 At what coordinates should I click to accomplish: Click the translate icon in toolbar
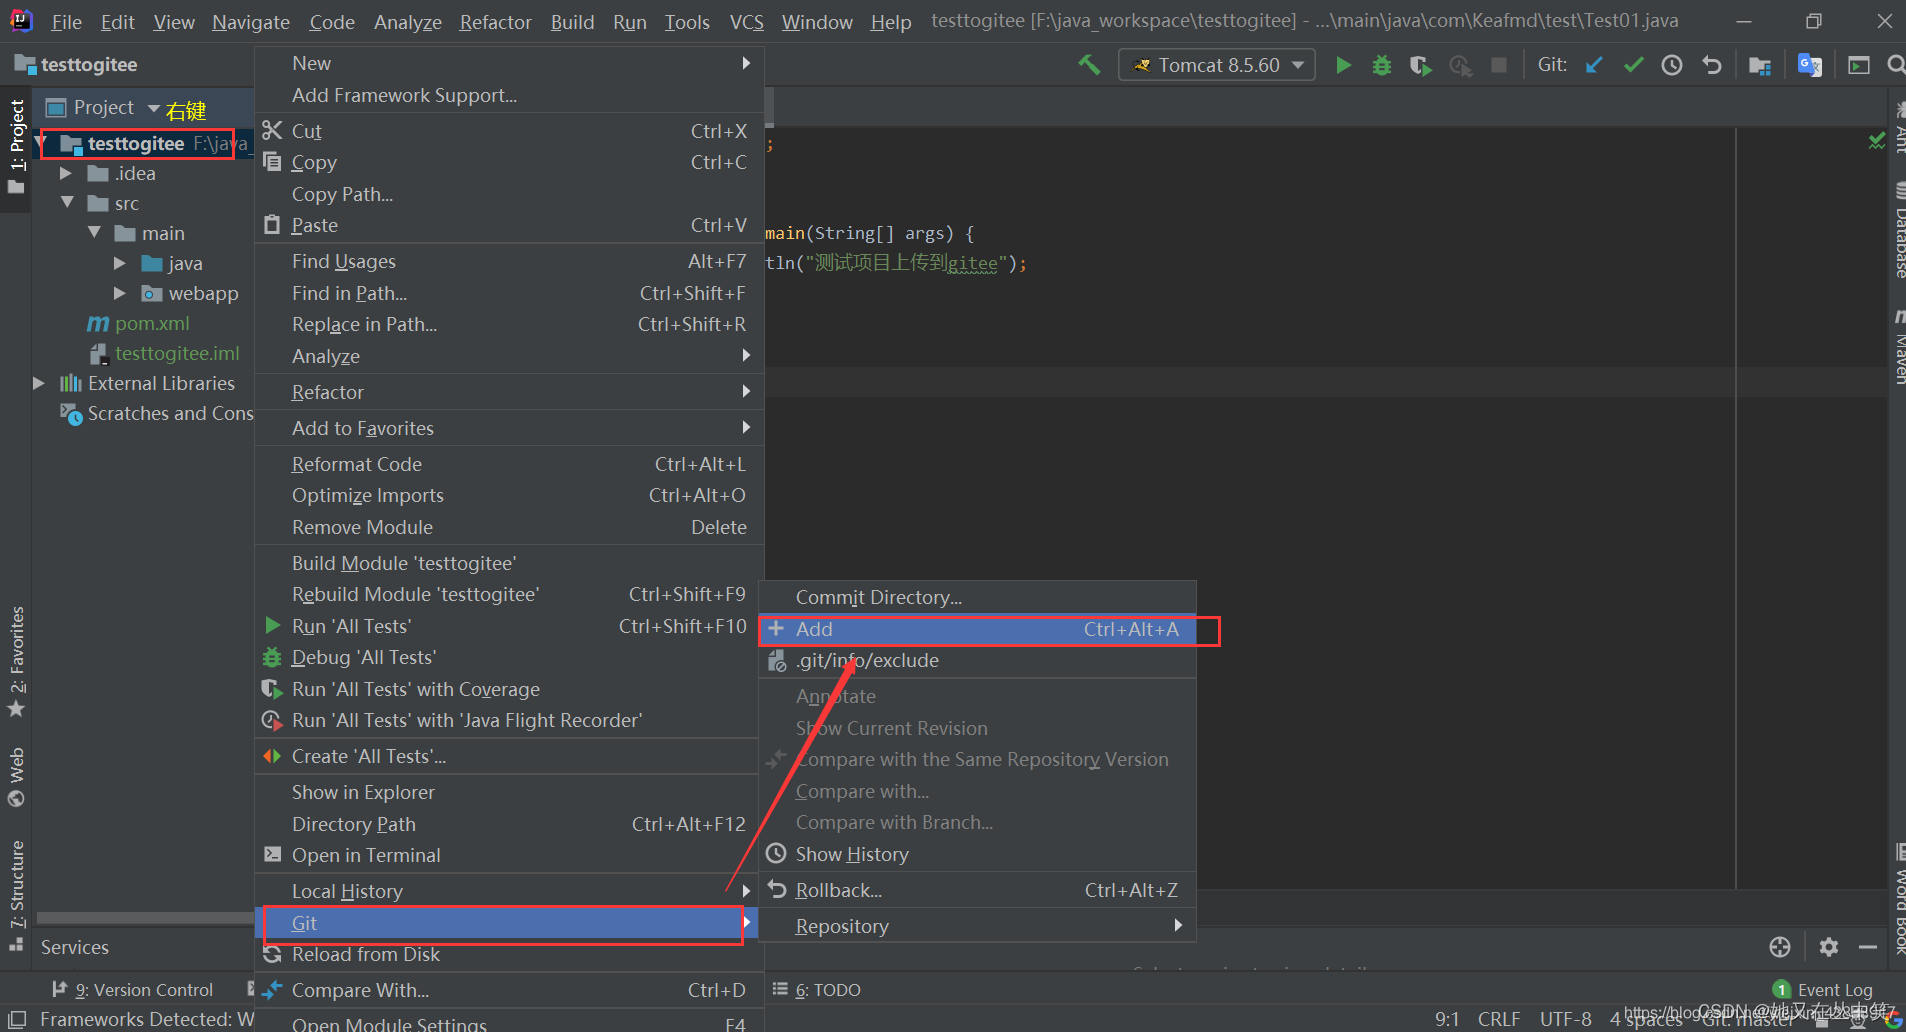[x=1810, y=65]
